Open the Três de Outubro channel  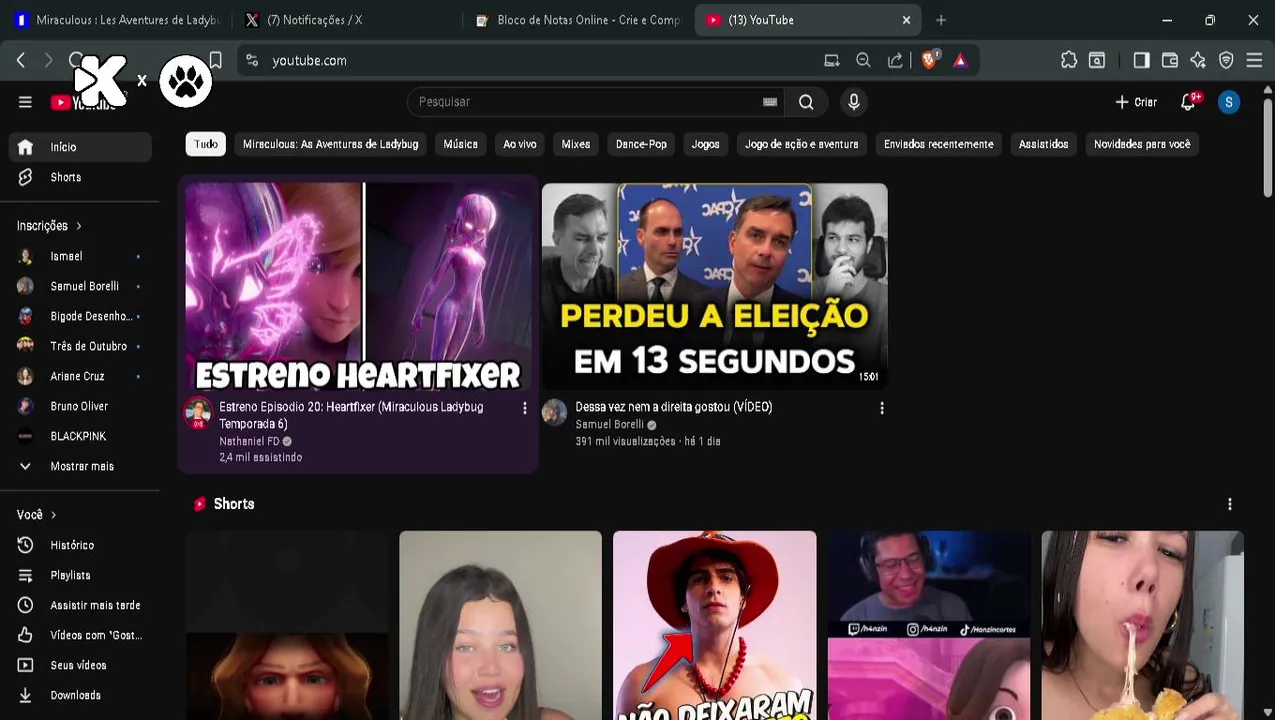pyautogui.click(x=80, y=346)
